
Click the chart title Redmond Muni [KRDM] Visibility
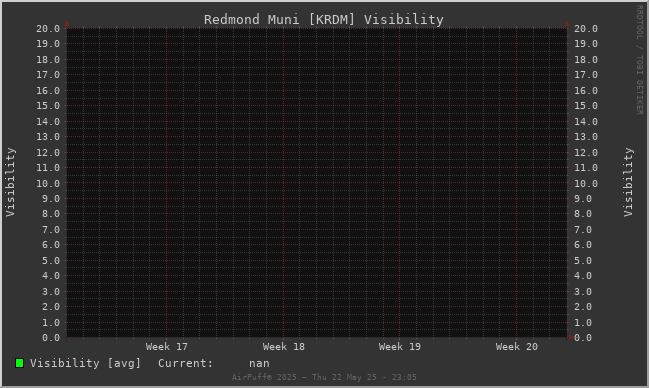[x=324, y=19]
